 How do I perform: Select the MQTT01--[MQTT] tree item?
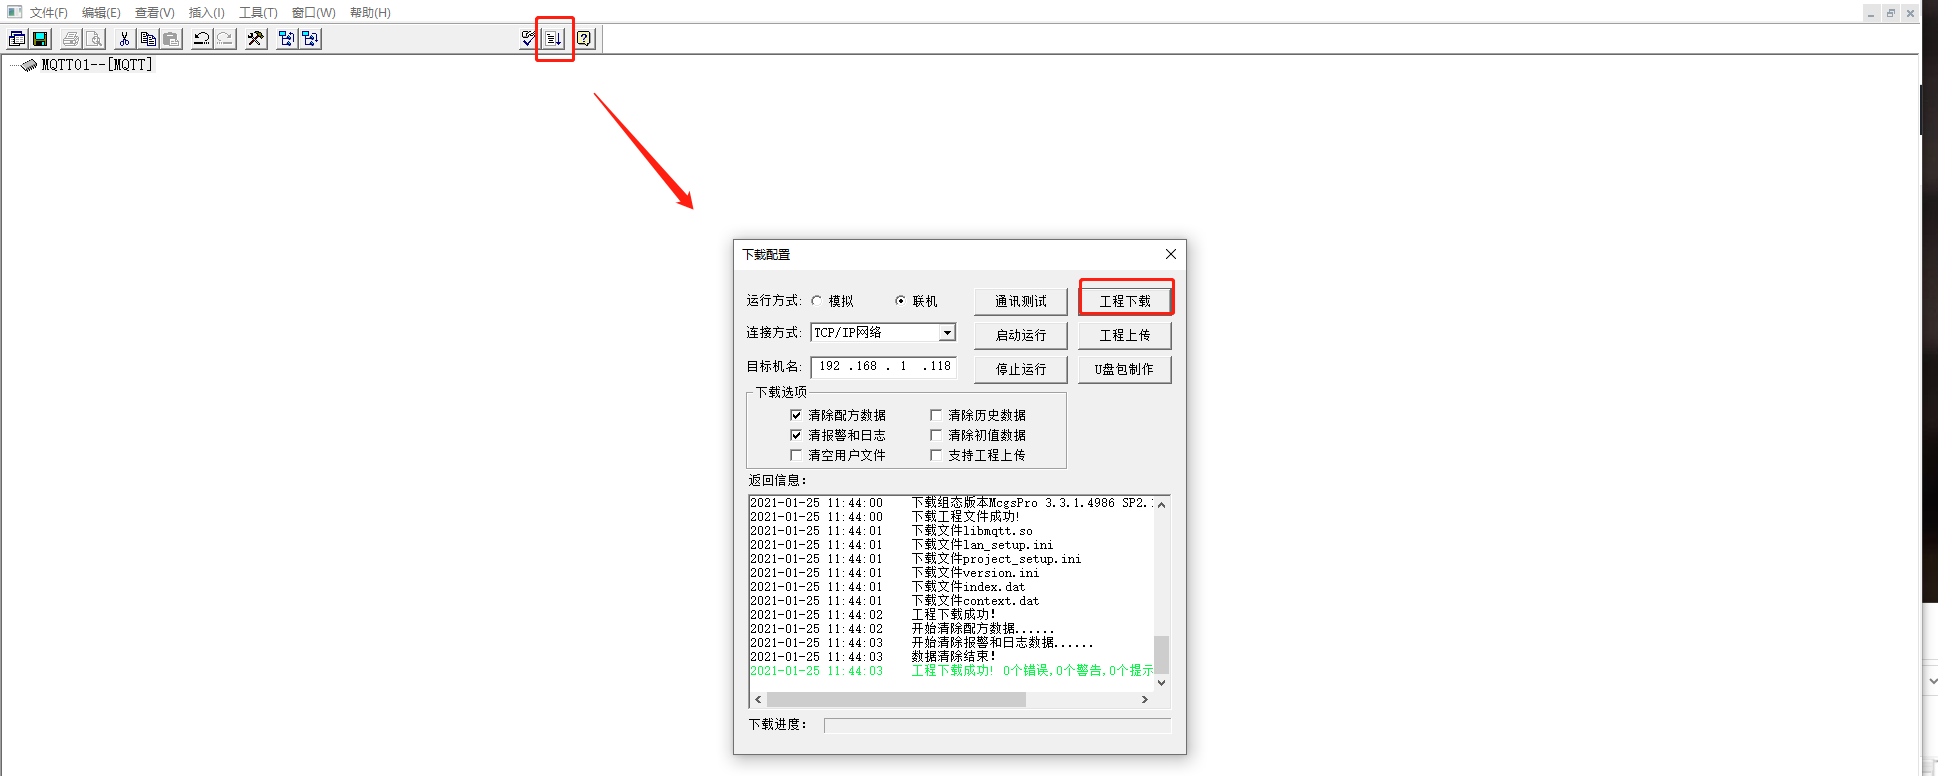pos(97,65)
